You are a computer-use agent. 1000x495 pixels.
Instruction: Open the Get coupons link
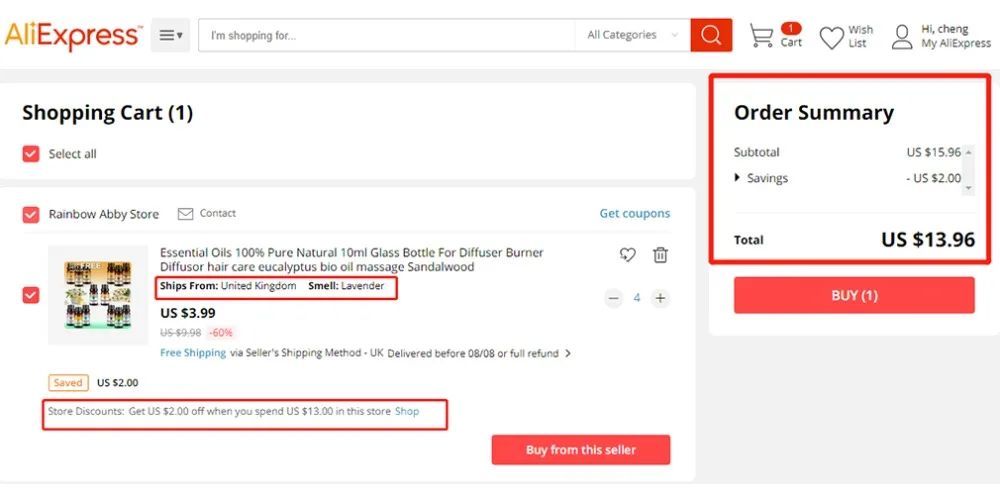coord(635,213)
